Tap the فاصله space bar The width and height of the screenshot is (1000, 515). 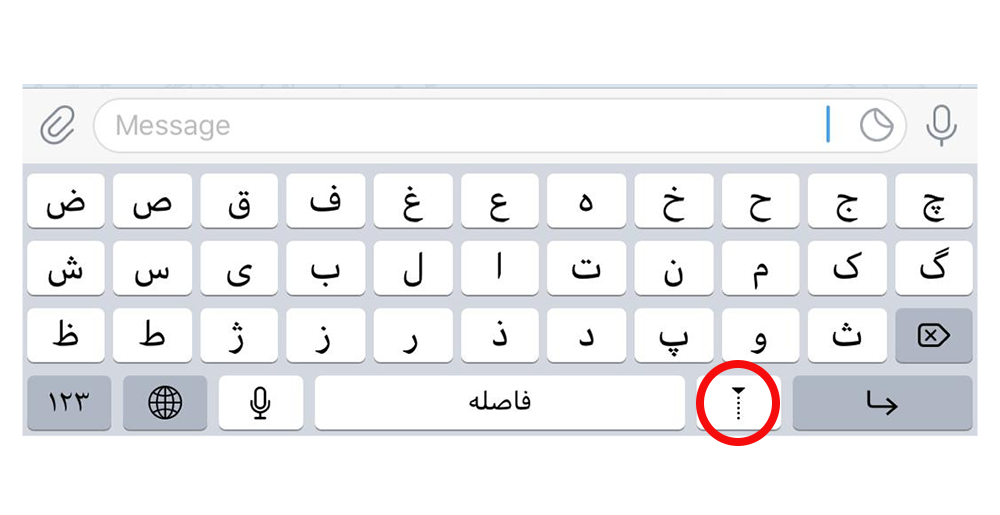coord(499,402)
